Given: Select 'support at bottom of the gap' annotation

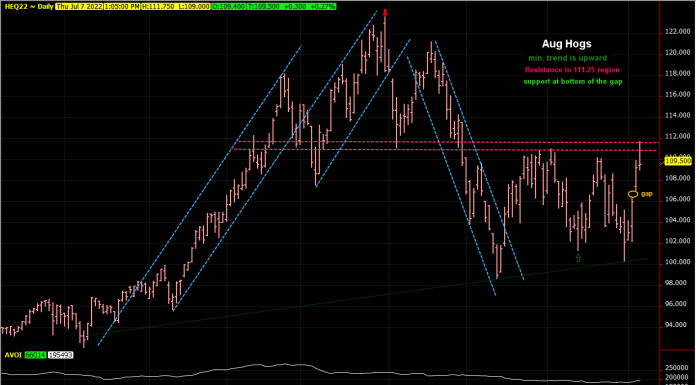Looking at the screenshot, I should (x=573, y=82).
